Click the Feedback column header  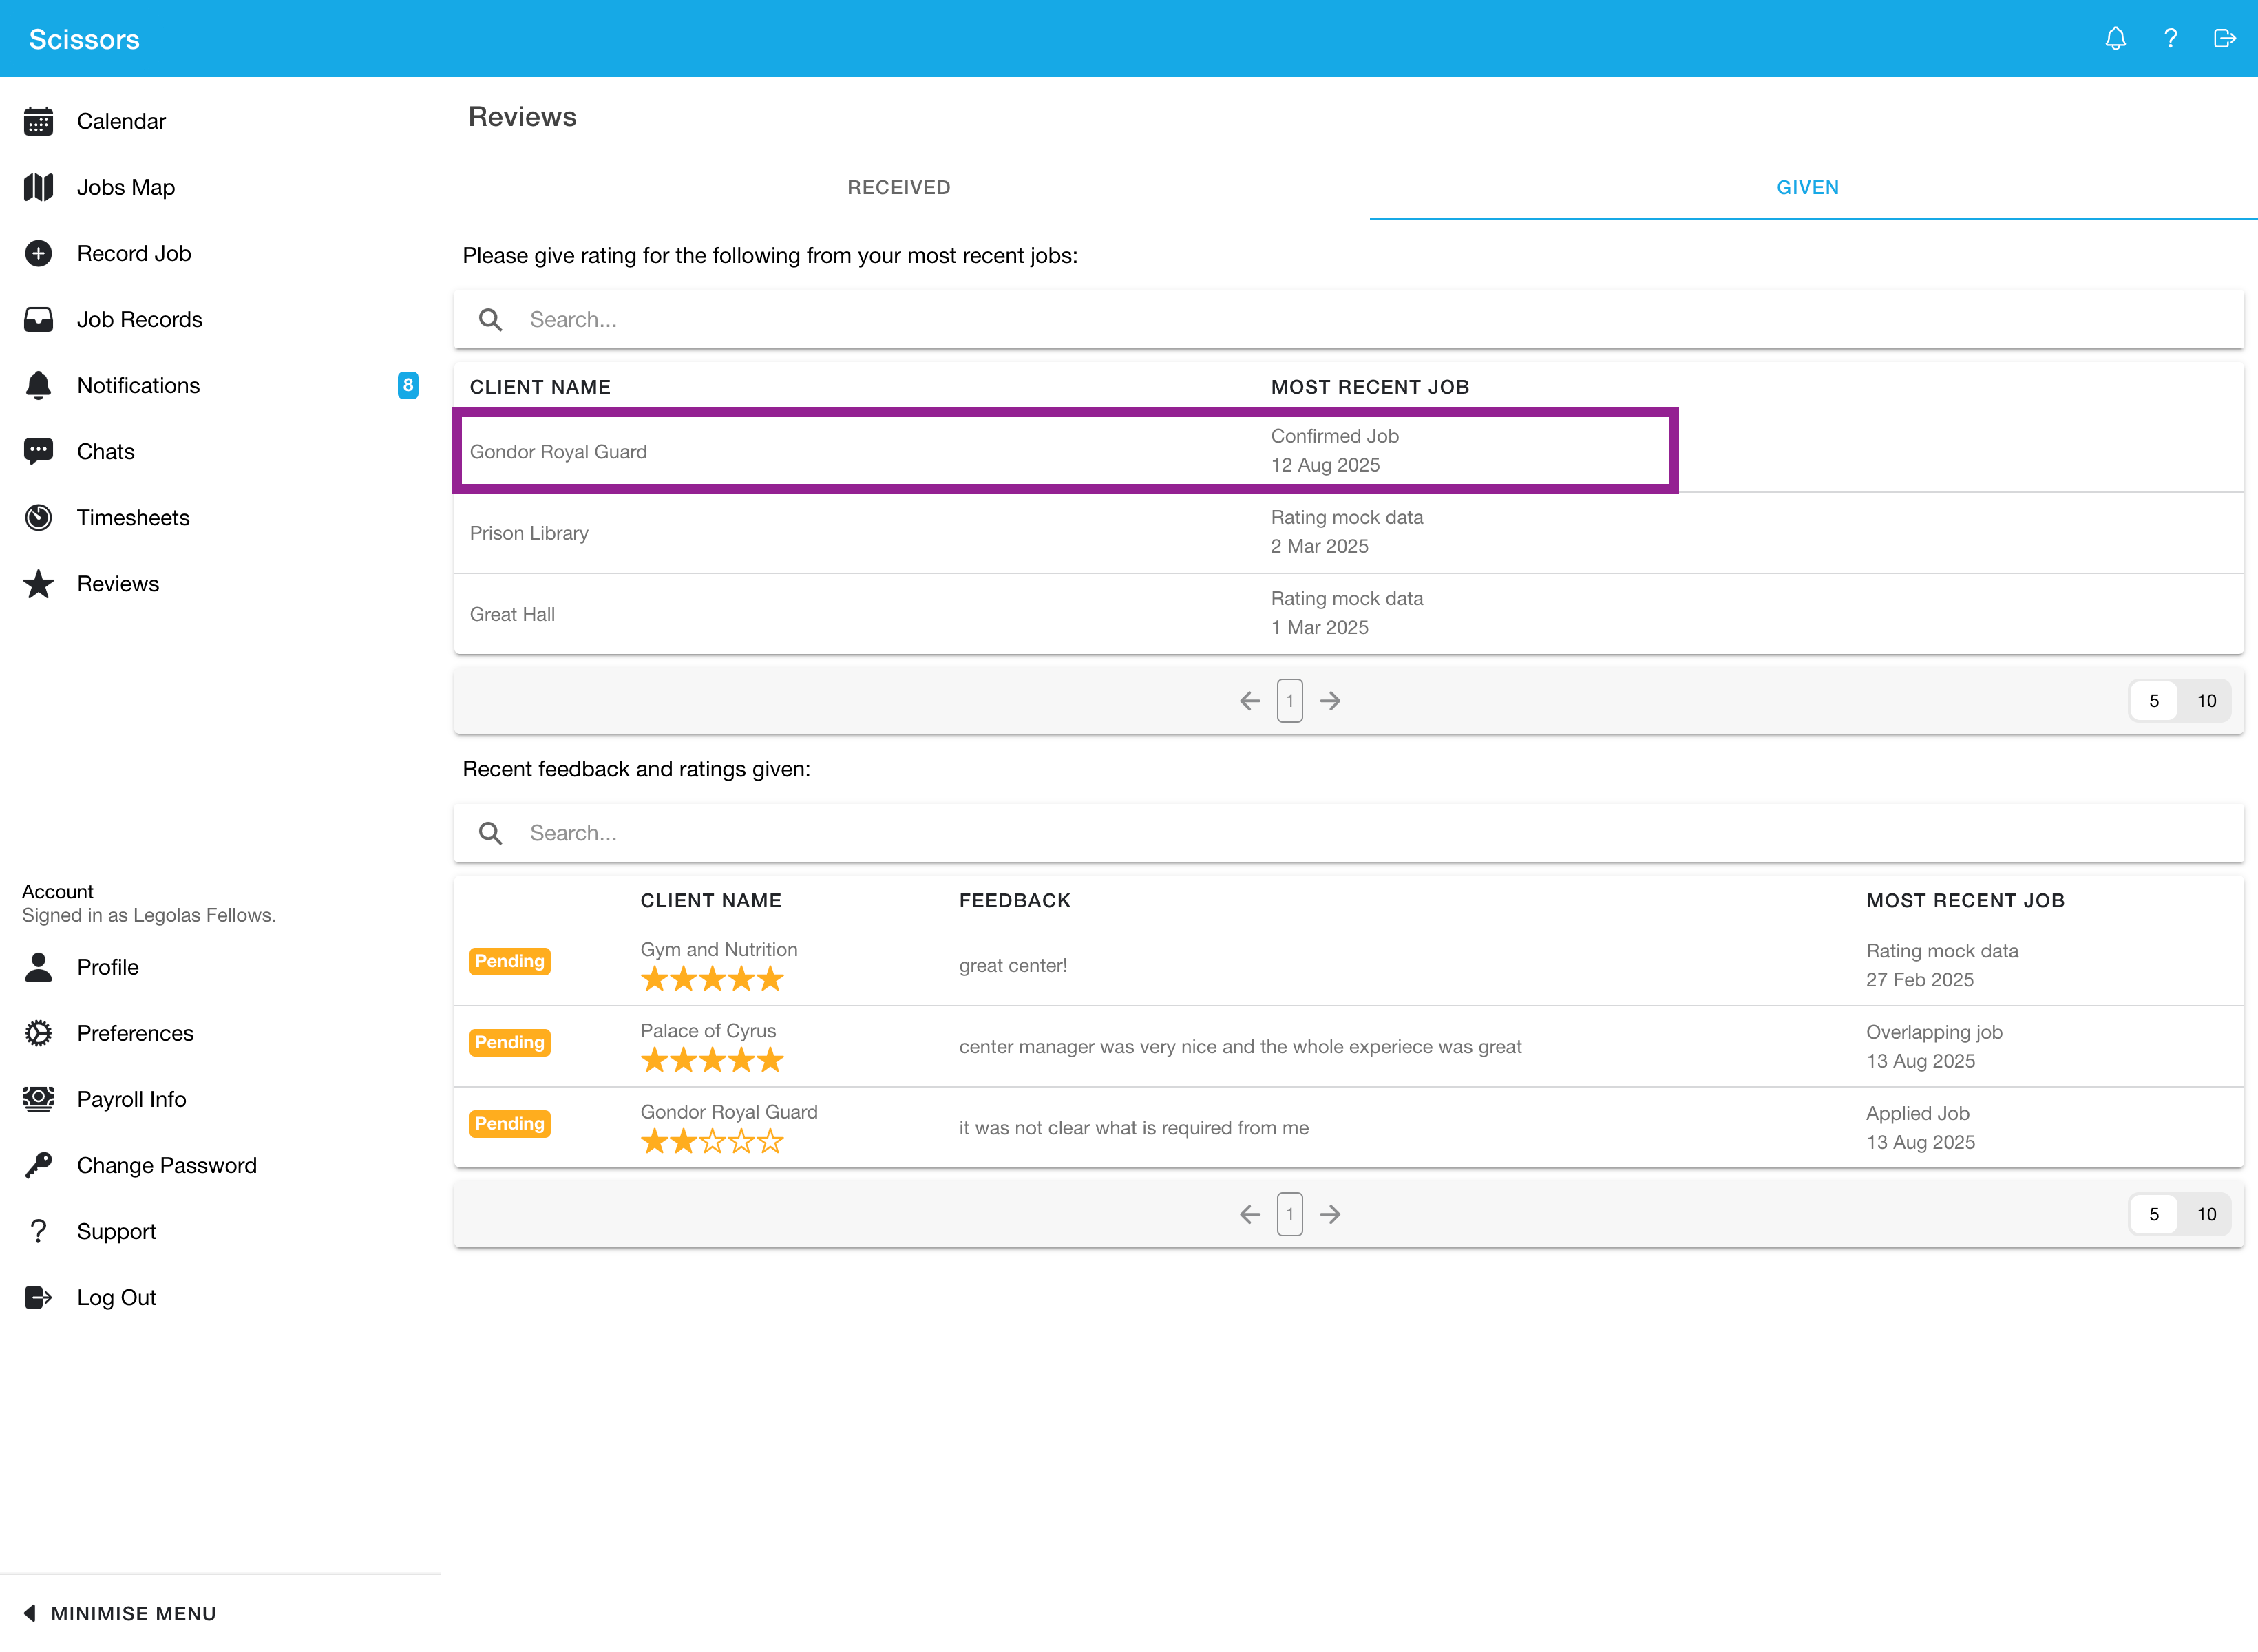[x=1015, y=900]
